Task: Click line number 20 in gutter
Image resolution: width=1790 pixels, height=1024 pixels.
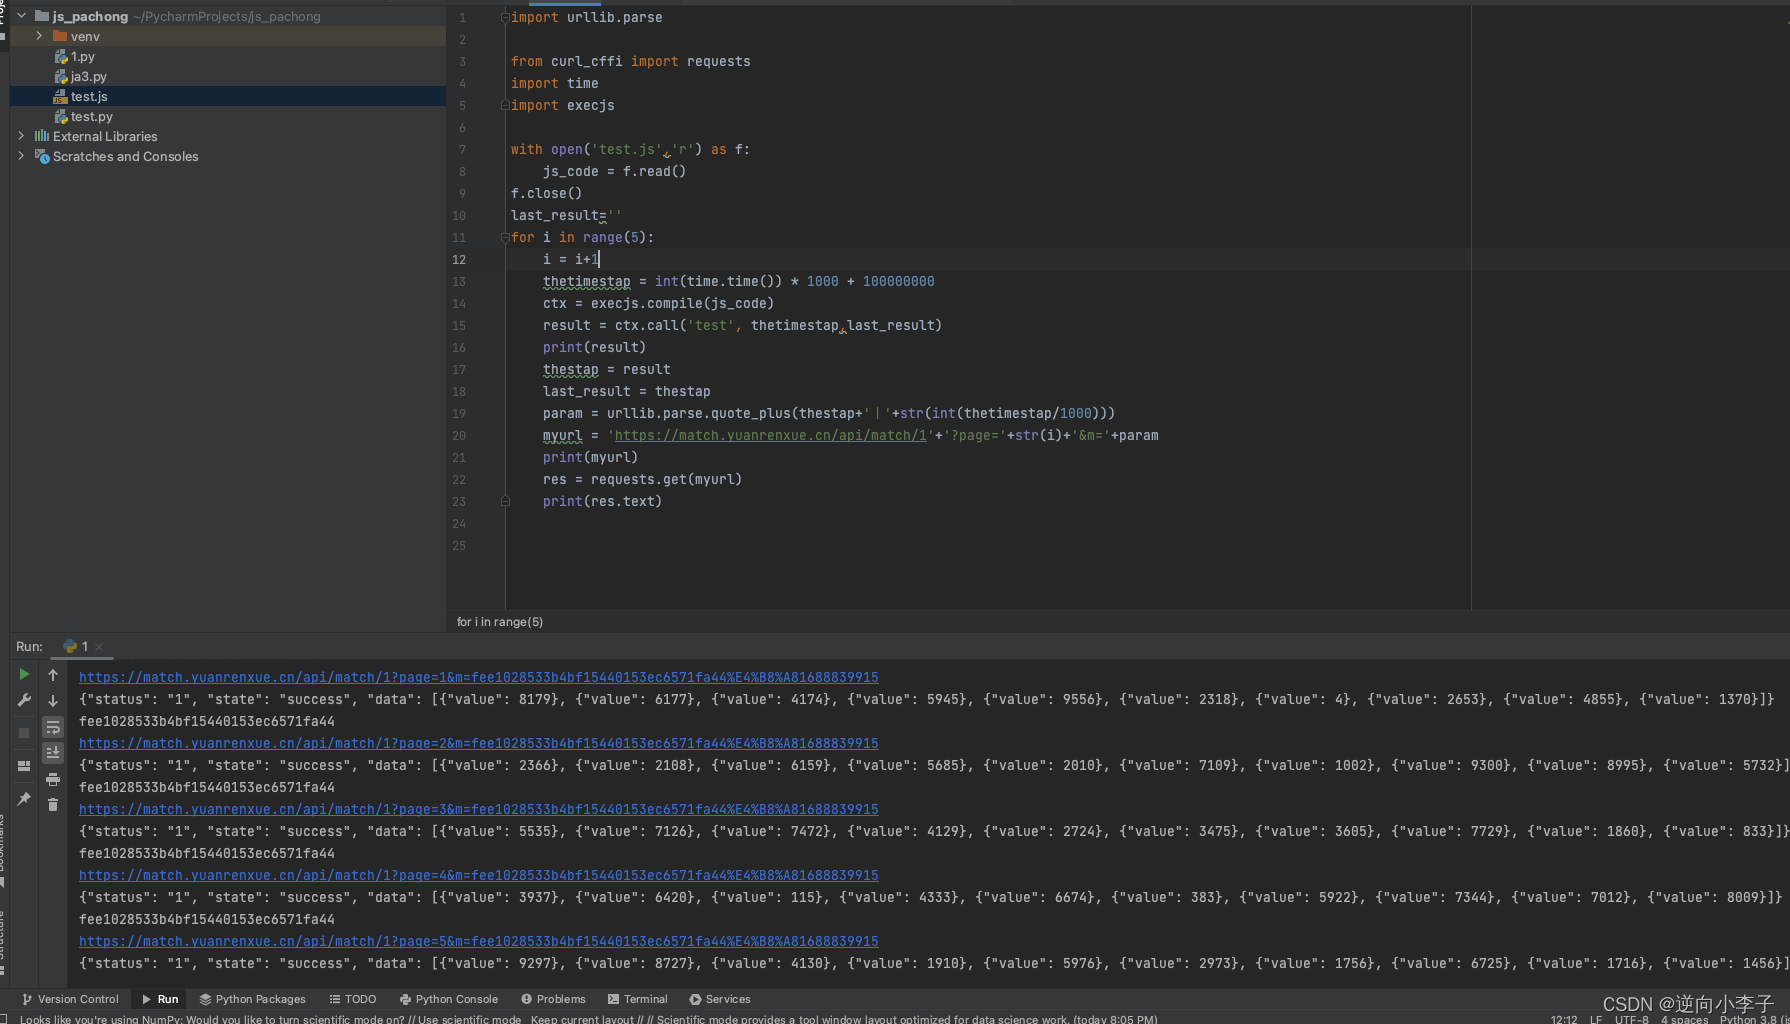Action: (x=459, y=435)
